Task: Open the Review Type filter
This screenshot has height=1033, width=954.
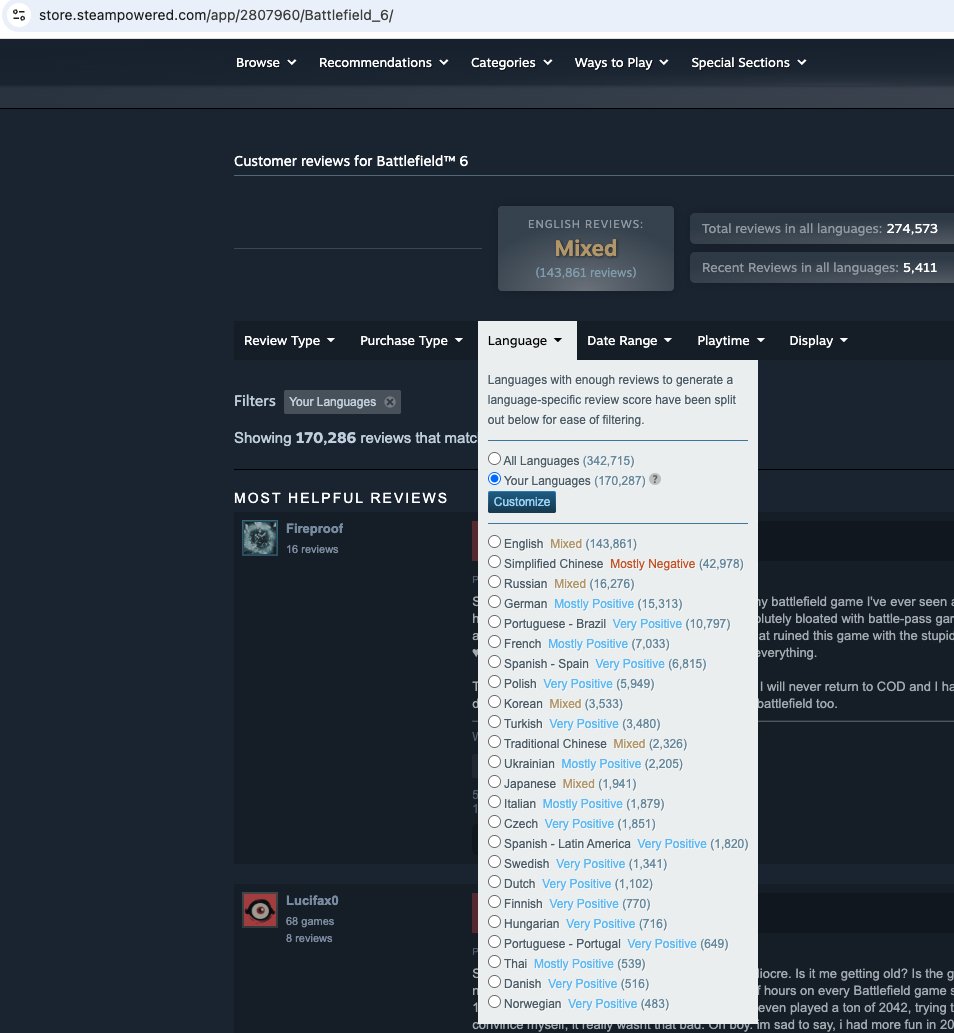Action: 289,341
